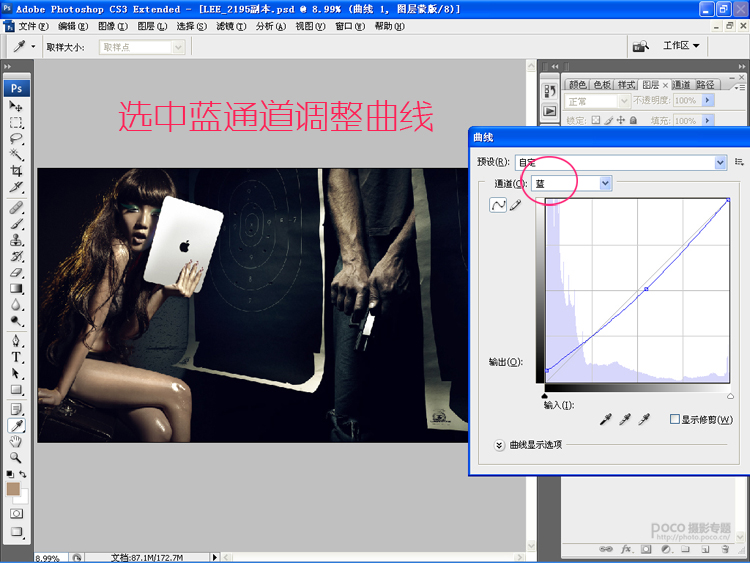Toggle lock transparent pixels
The width and height of the screenshot is (750, 563).
tap(596, 120)
